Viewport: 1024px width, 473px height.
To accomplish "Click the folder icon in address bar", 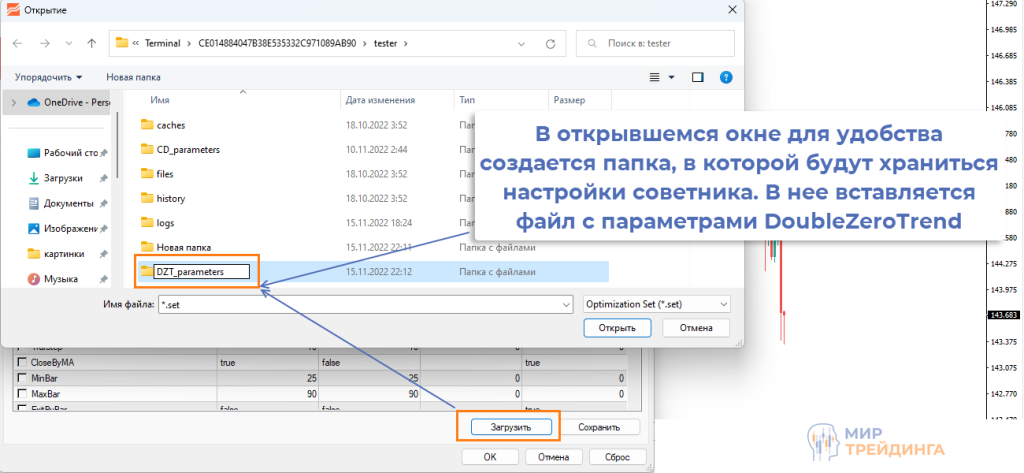I will pyautogui.click(x=121, y=43).
